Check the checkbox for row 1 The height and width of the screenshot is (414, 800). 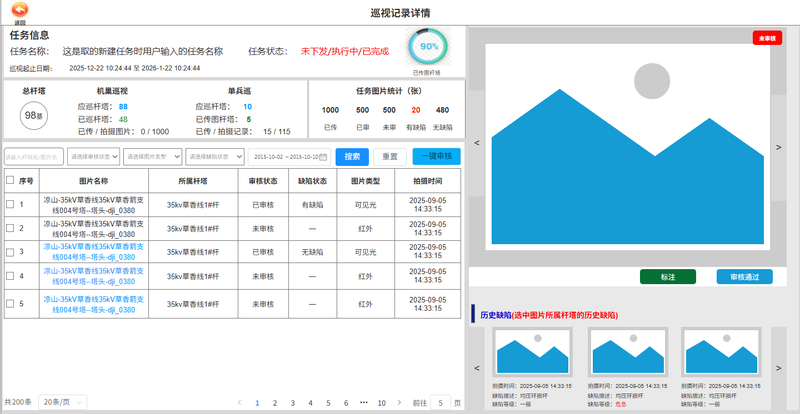tap(10, 205)
